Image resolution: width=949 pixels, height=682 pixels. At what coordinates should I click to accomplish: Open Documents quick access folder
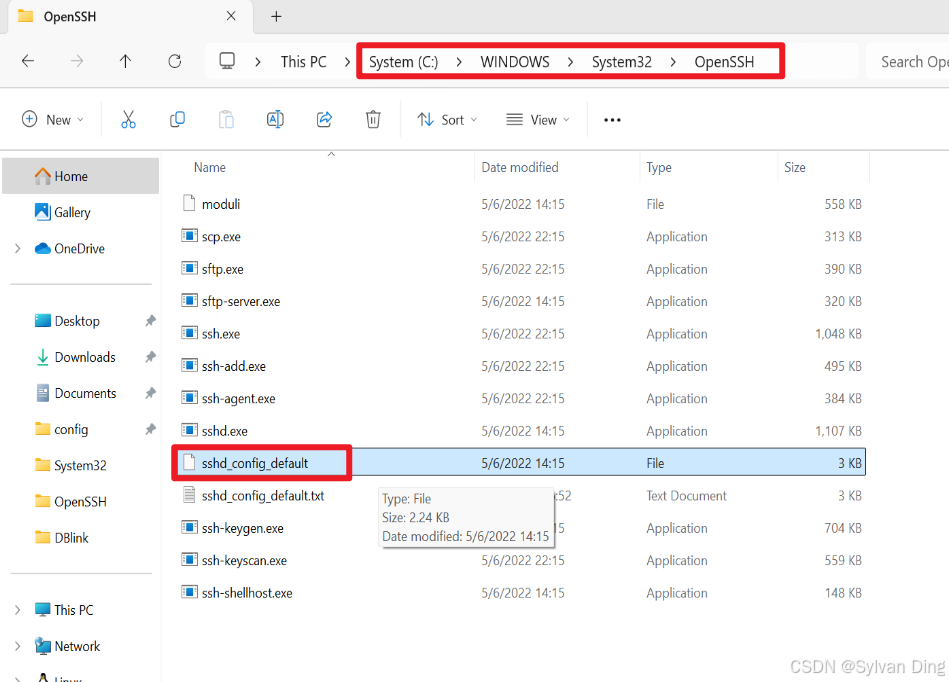coord(85,393)
